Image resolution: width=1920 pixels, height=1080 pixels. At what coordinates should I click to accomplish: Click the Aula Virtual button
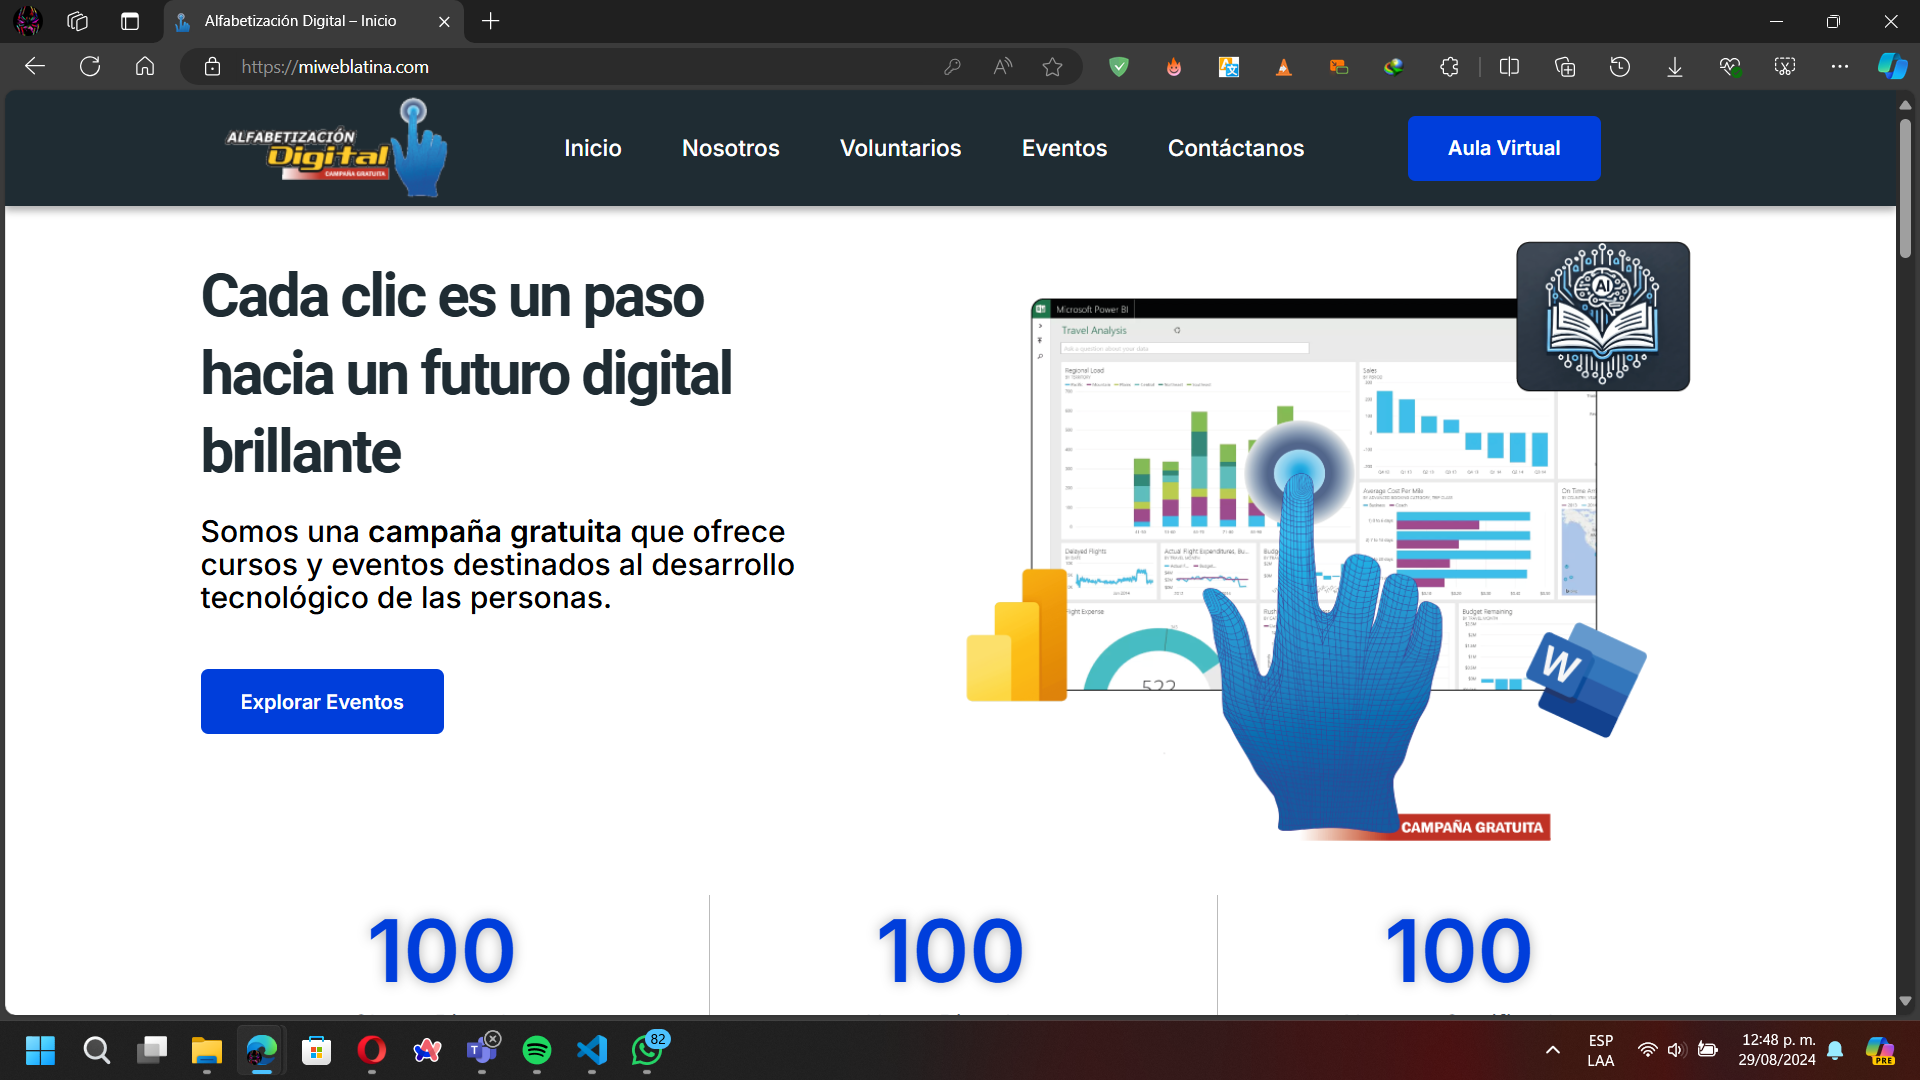click(1504, 148)
